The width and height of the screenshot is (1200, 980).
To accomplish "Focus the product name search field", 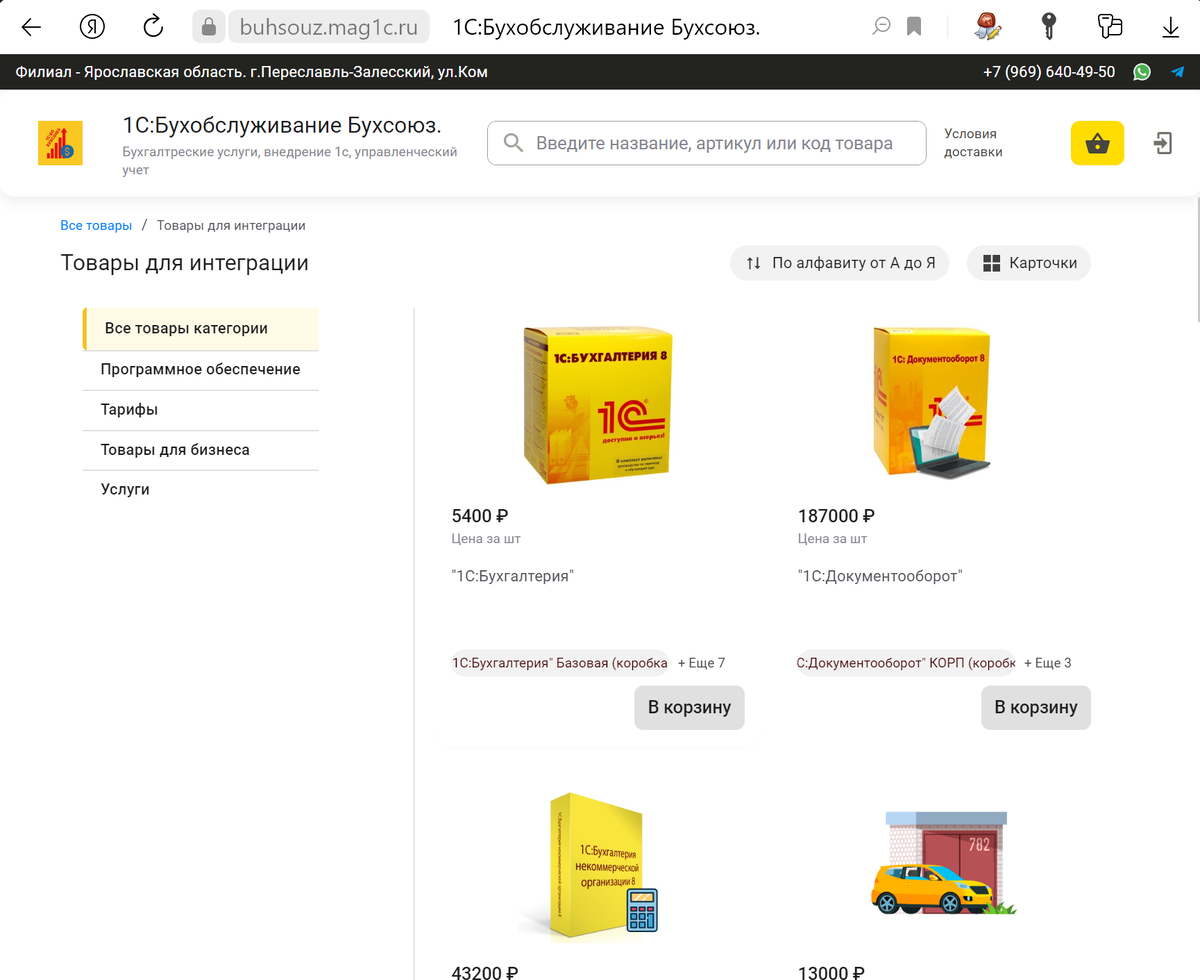I will (x=706, y=143).
